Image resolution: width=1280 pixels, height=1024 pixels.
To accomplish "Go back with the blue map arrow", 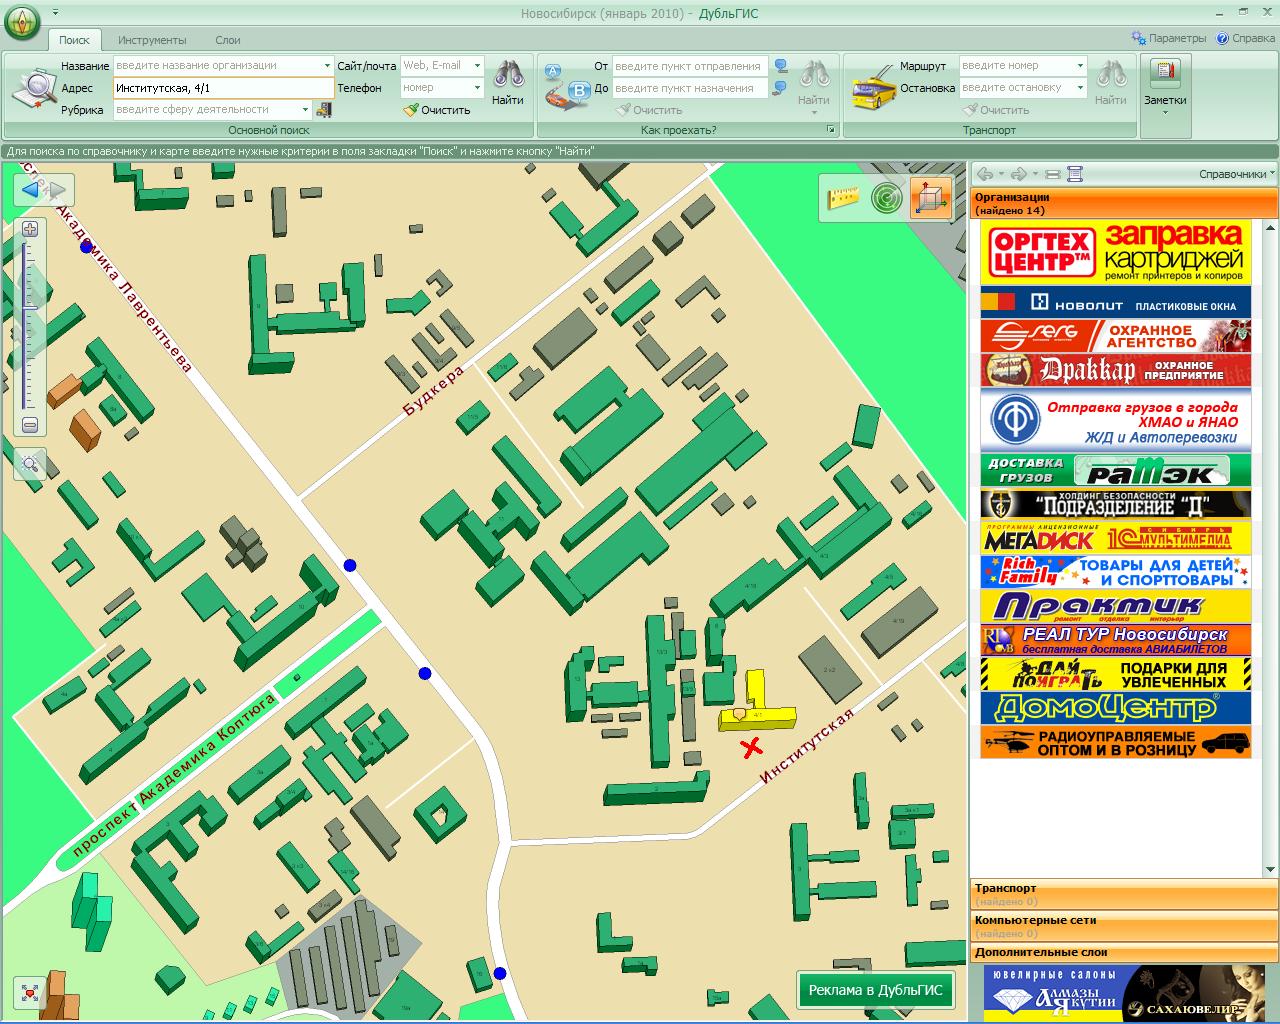I will click(x=30, y=190).
